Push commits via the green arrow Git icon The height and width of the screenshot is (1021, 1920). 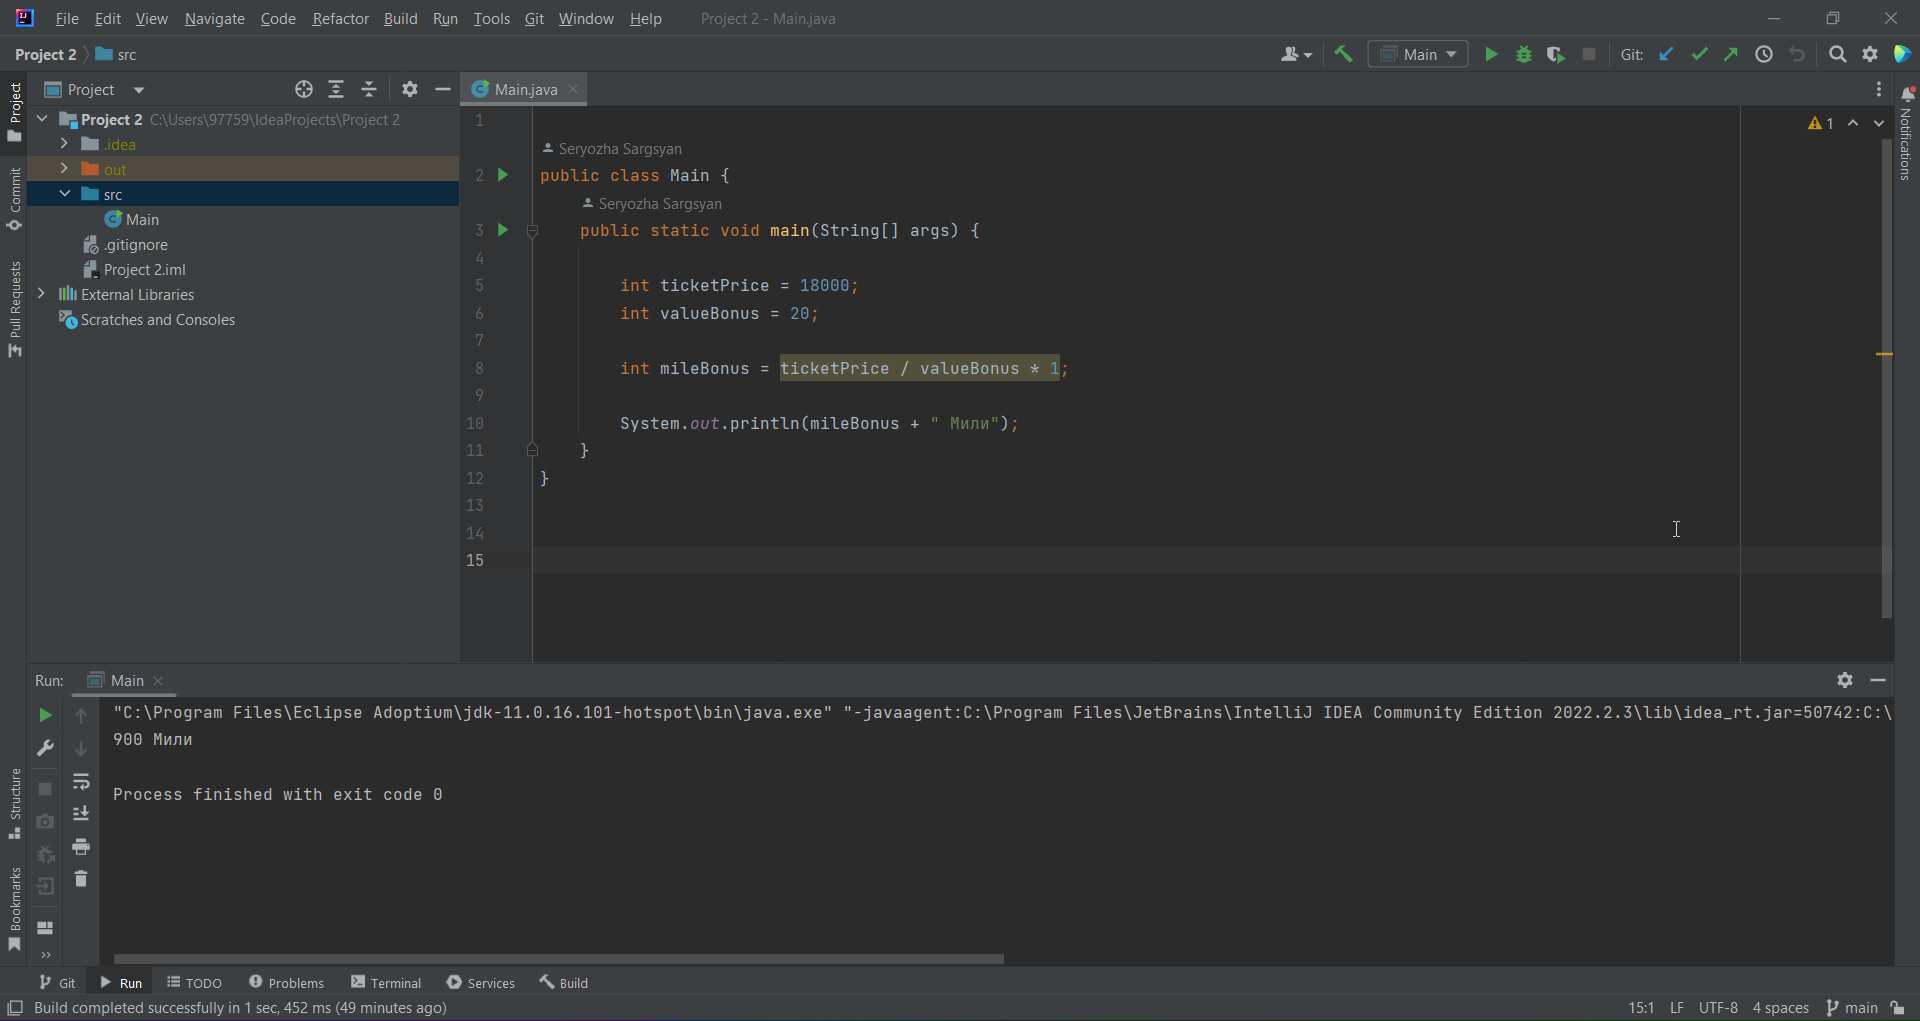coord(1731,54)
